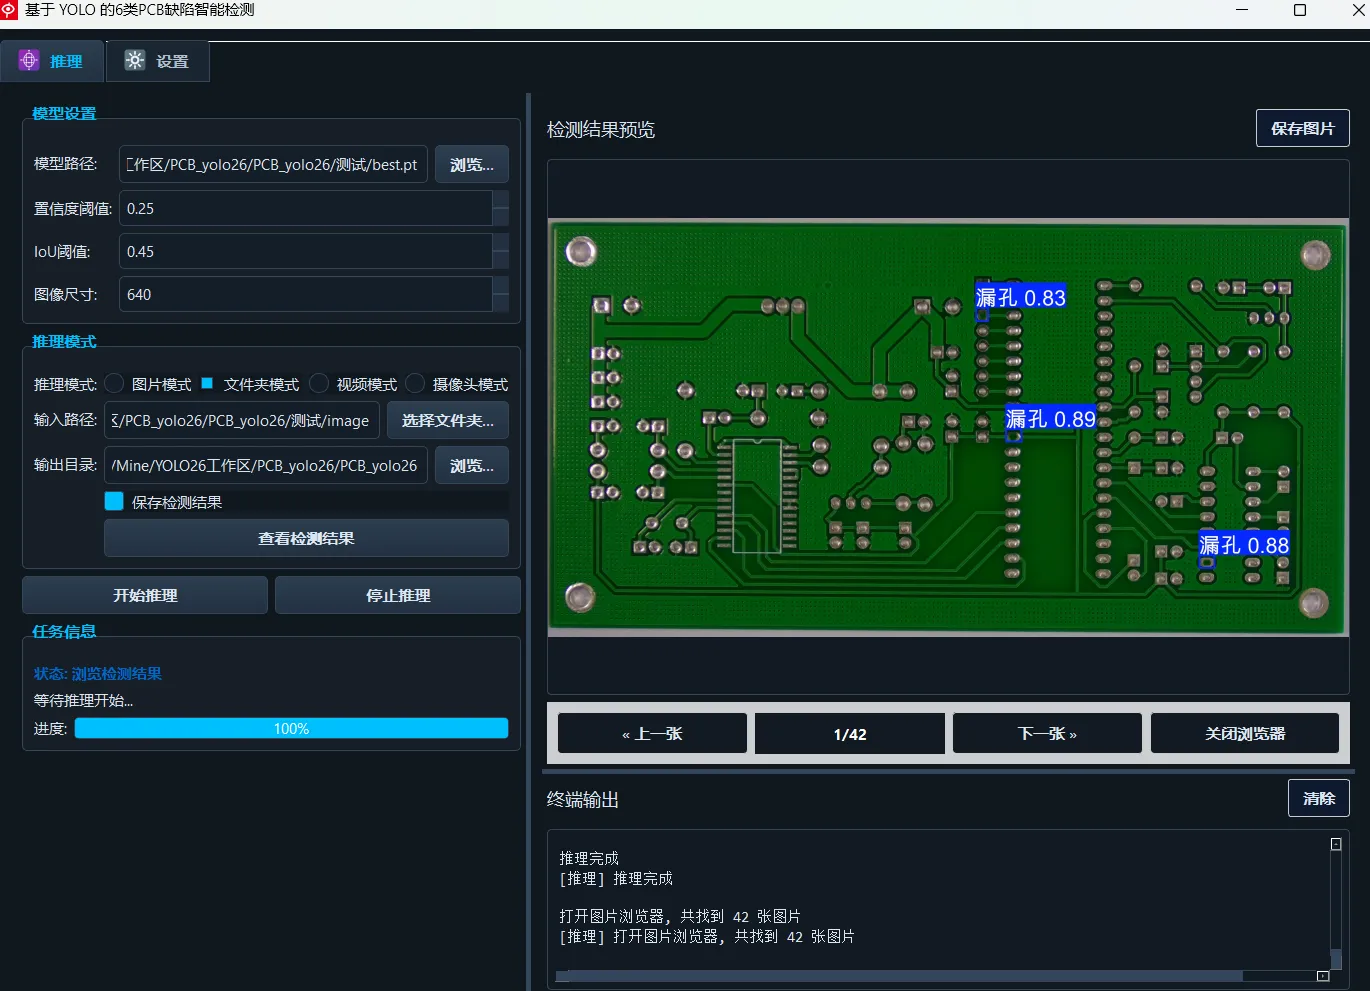
Task: Click the 置信度阈值 spinner arrows
Action: 501,208
